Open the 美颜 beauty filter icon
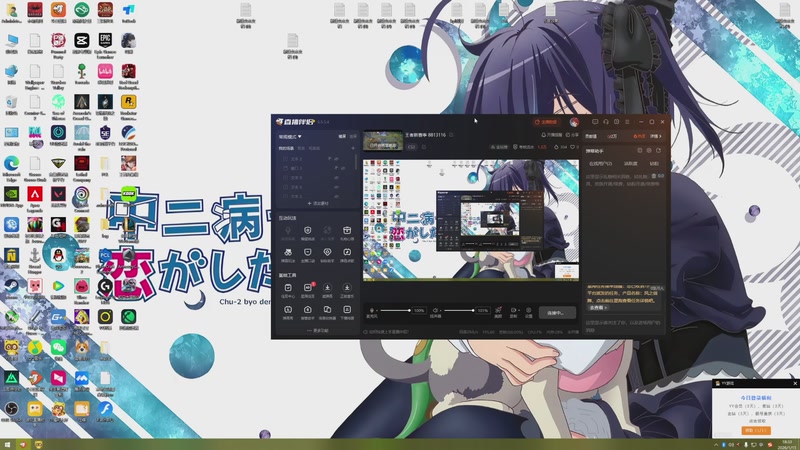The height and width of the screenshot is (450, 800). [x=498, y=310]
